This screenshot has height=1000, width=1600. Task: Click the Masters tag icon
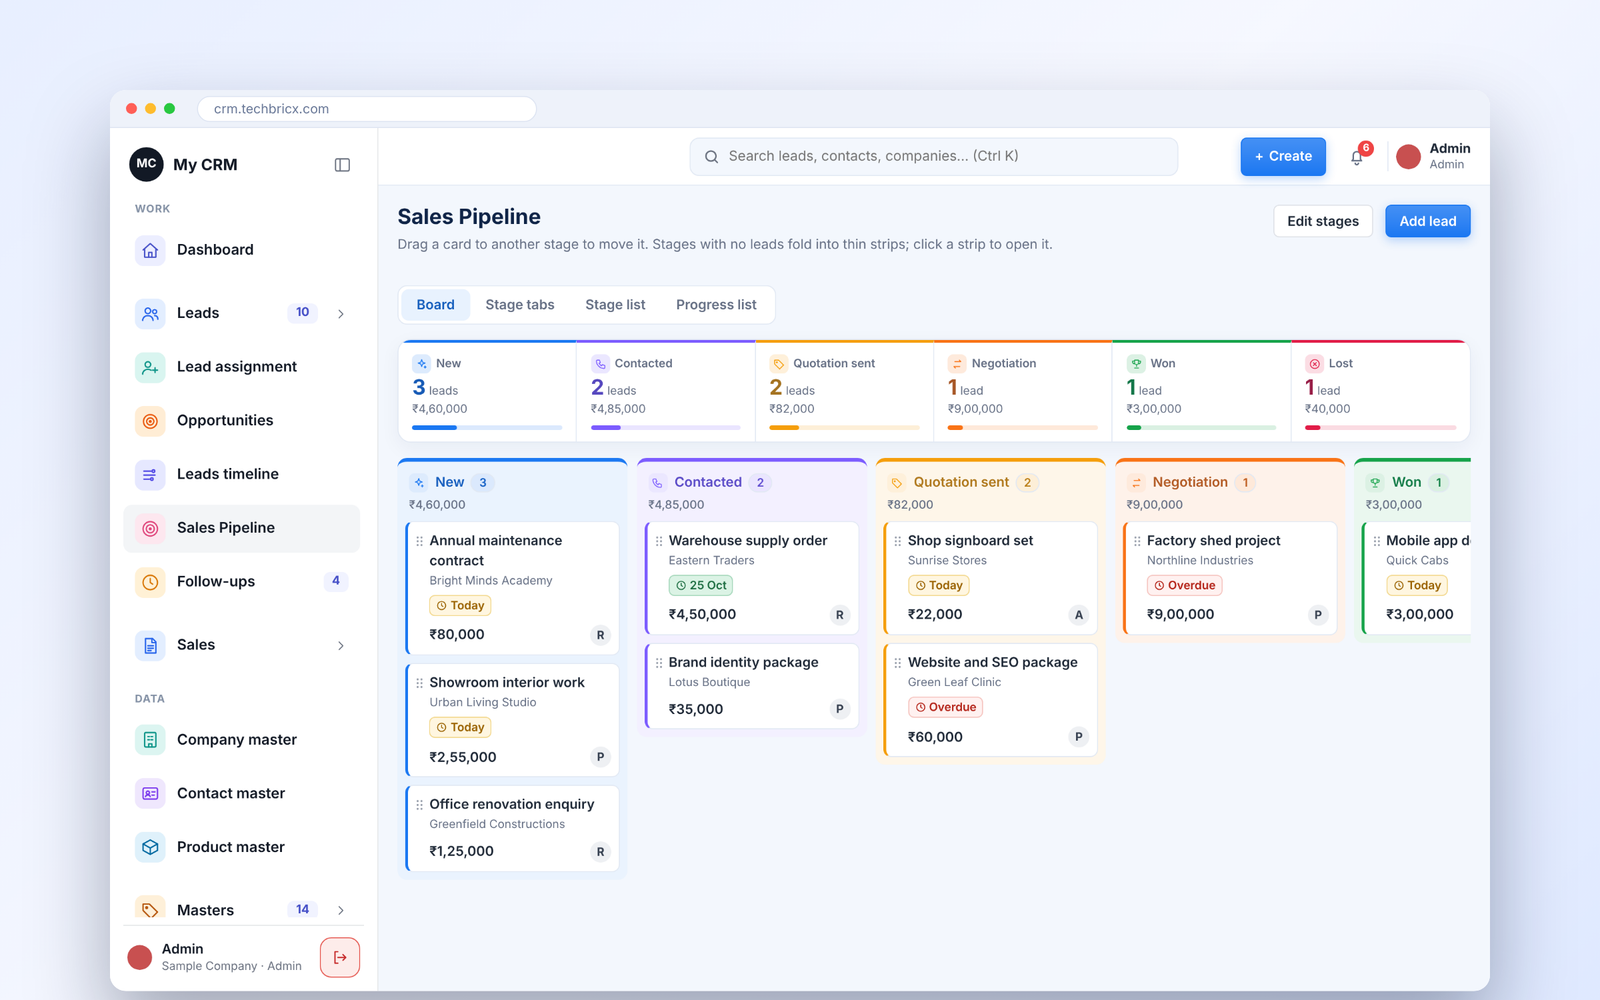point(150,908)
